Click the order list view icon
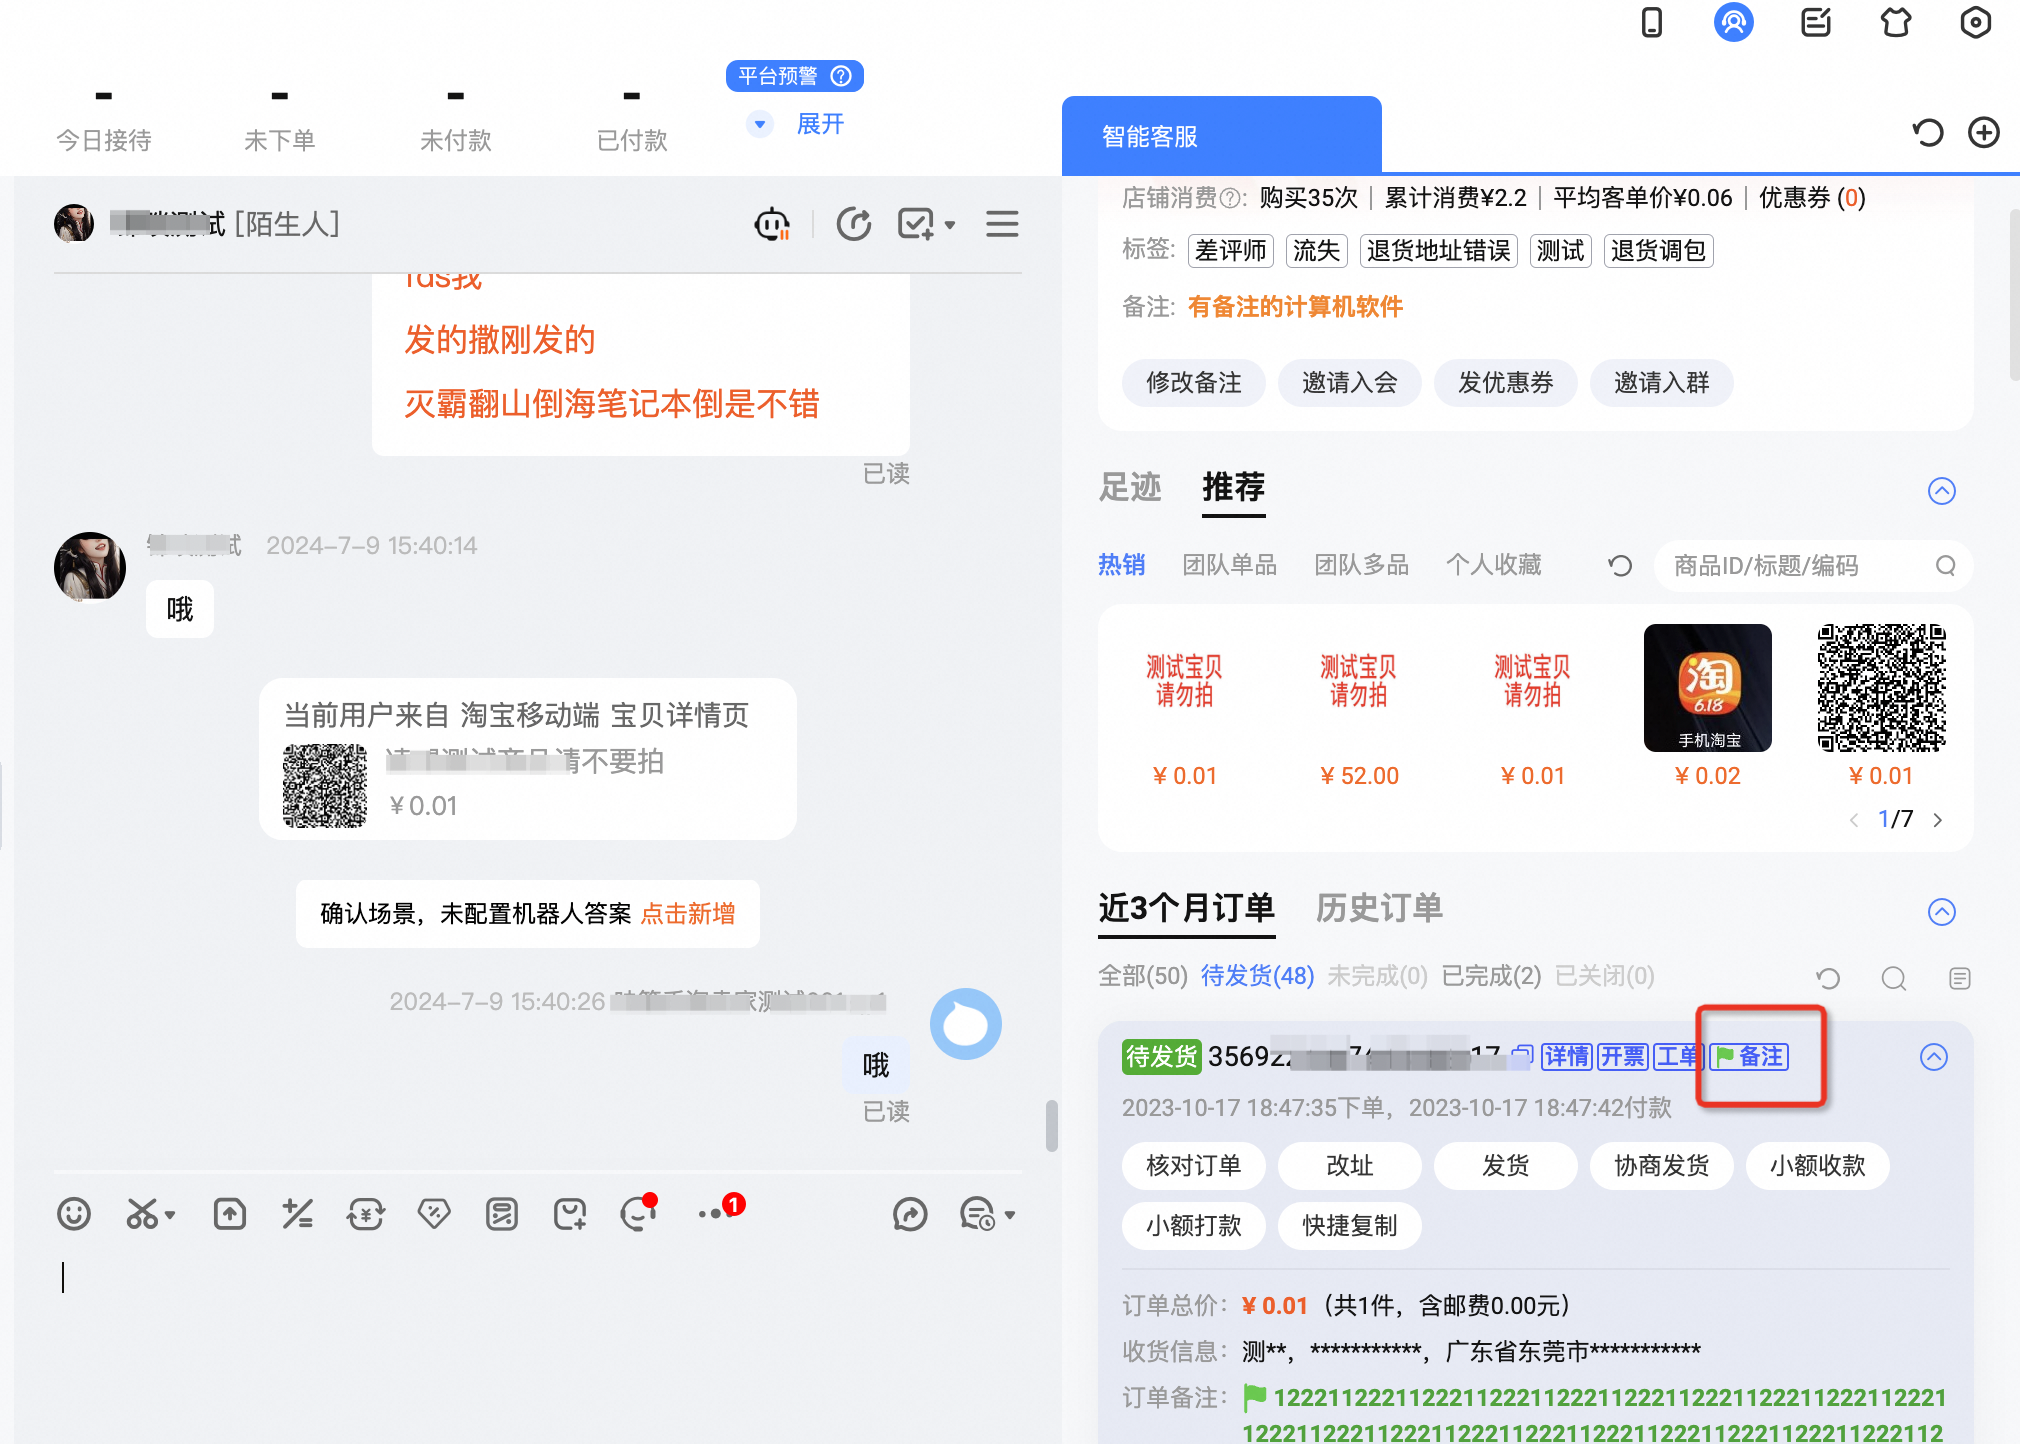 [1960, 978]
